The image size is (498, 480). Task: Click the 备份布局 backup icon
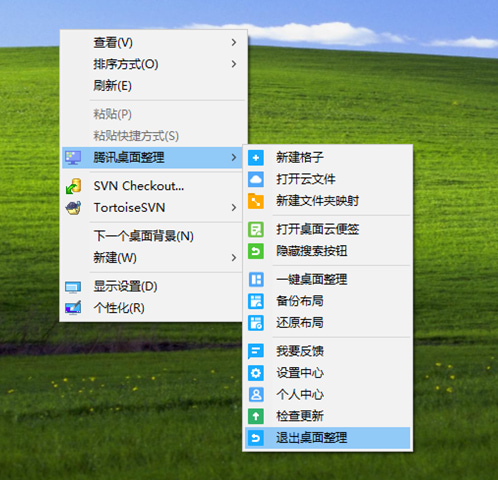256,301
